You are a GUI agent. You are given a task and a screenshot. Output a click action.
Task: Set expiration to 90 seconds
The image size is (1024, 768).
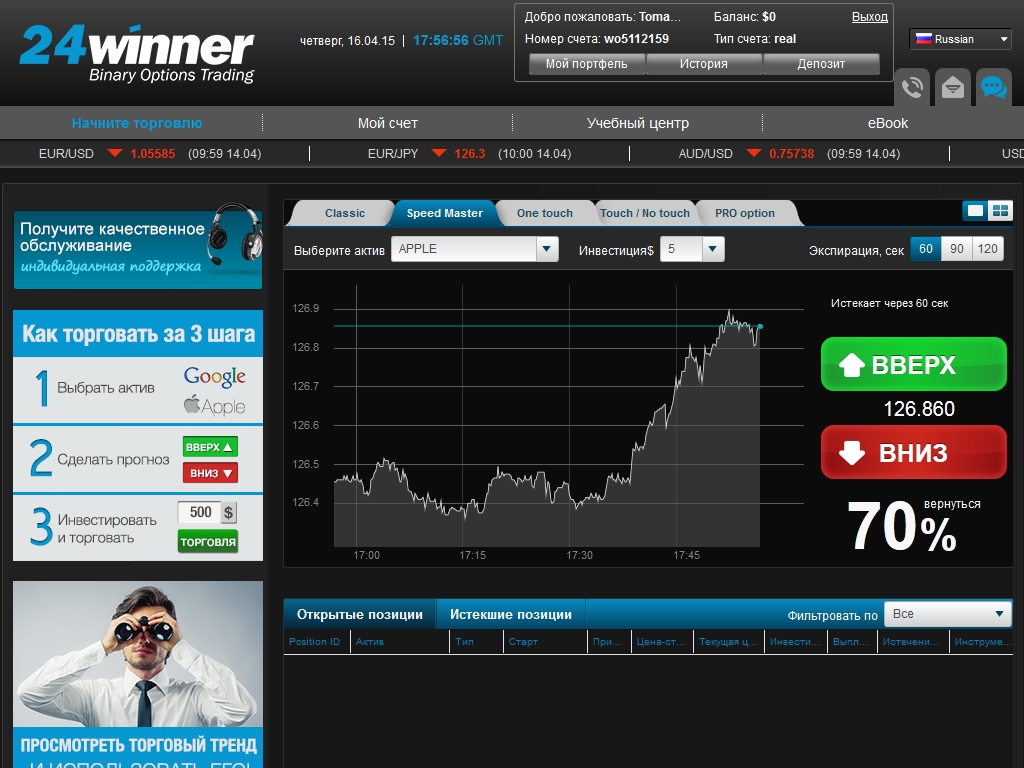[957, 249]
